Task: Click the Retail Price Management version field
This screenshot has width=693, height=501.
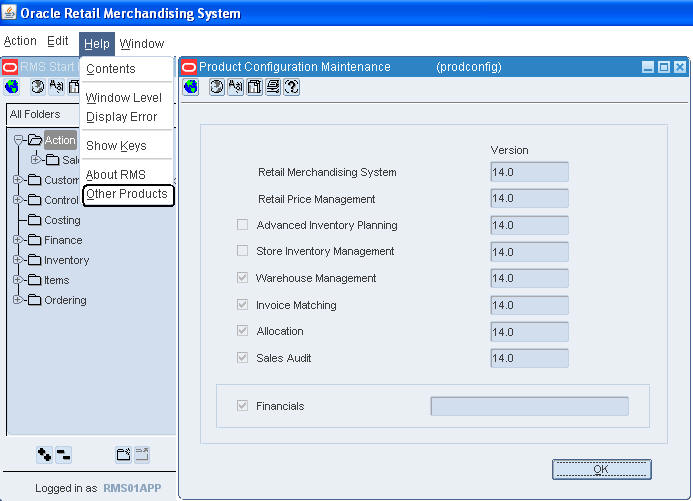Action: (529, 198)
